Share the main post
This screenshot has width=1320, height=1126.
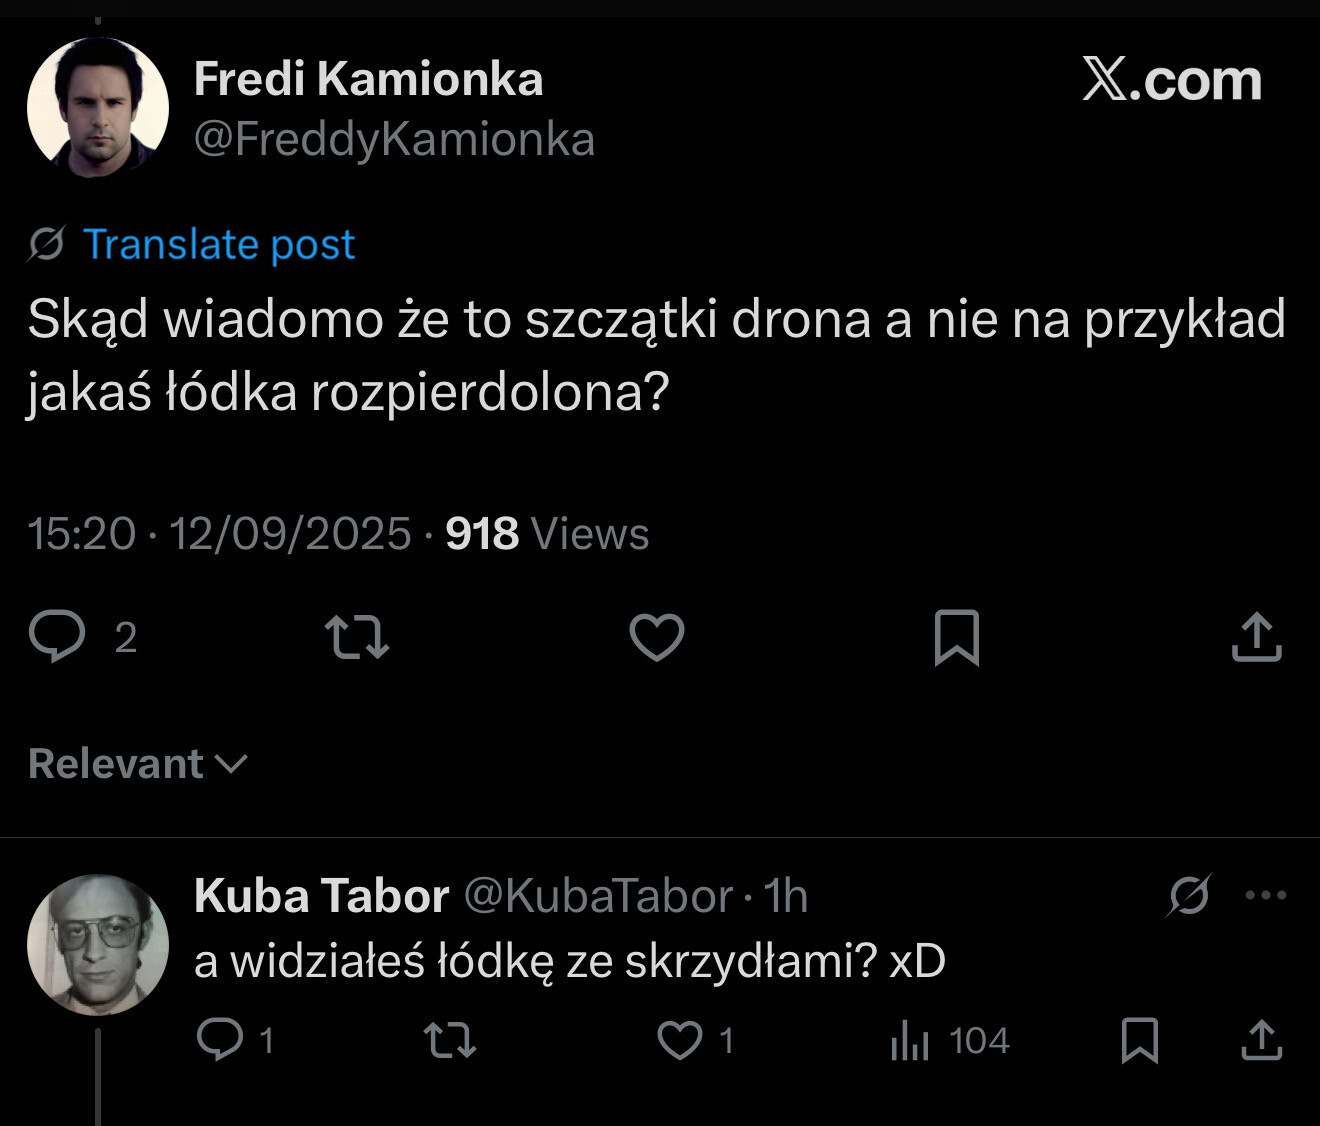[1256, 637]
